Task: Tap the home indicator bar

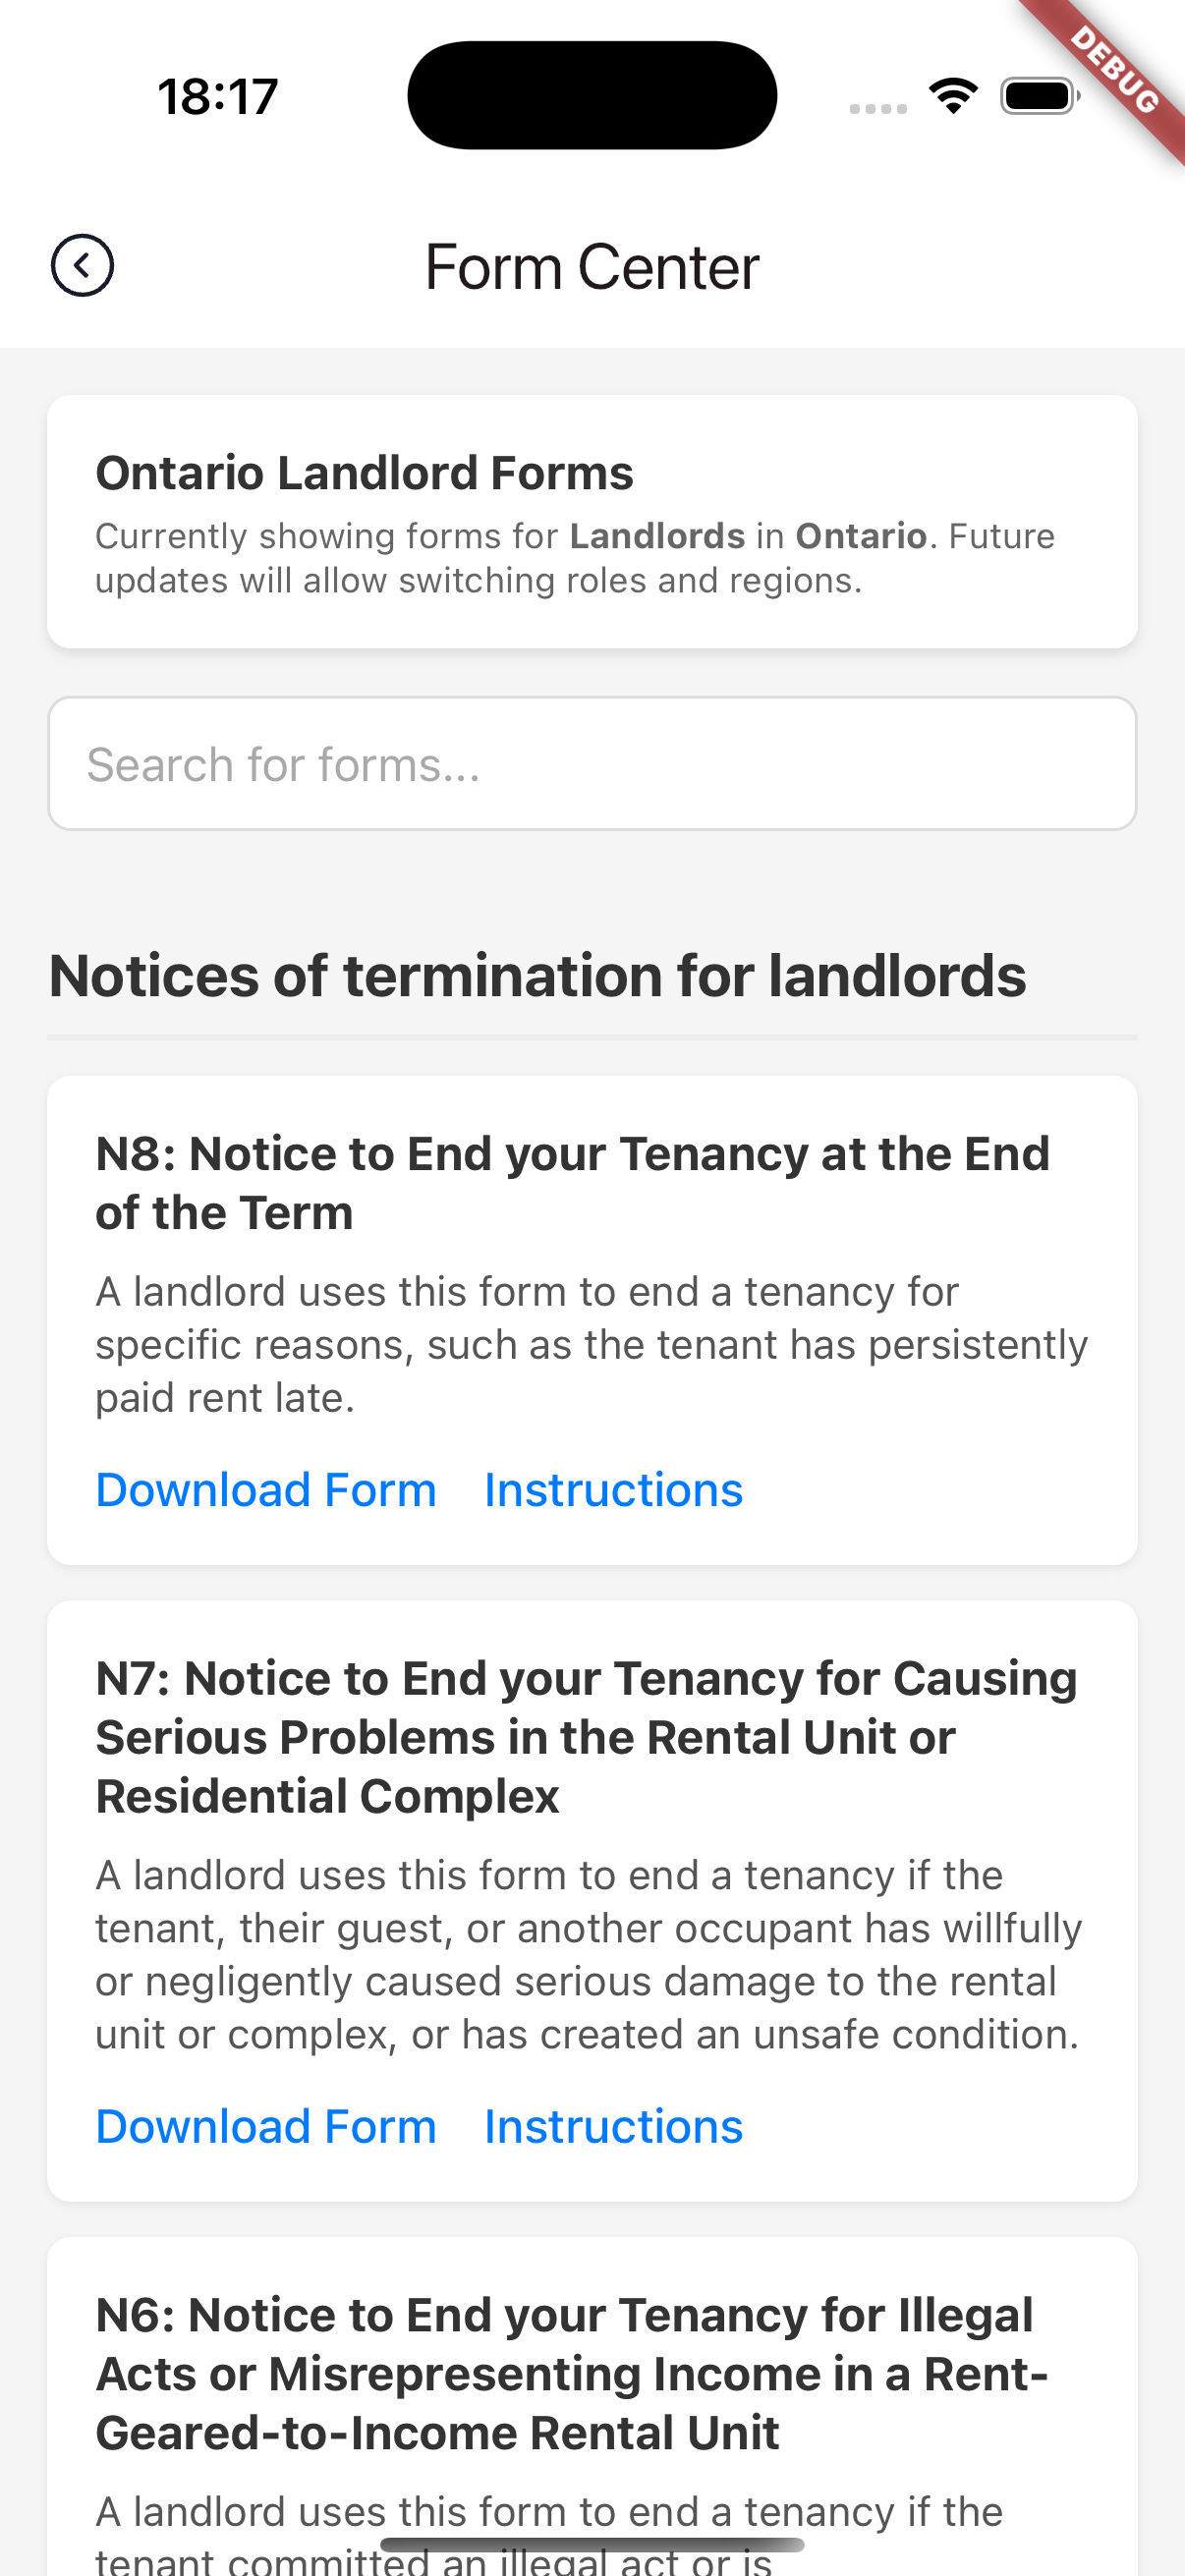Action: [x=592, y=2544]
